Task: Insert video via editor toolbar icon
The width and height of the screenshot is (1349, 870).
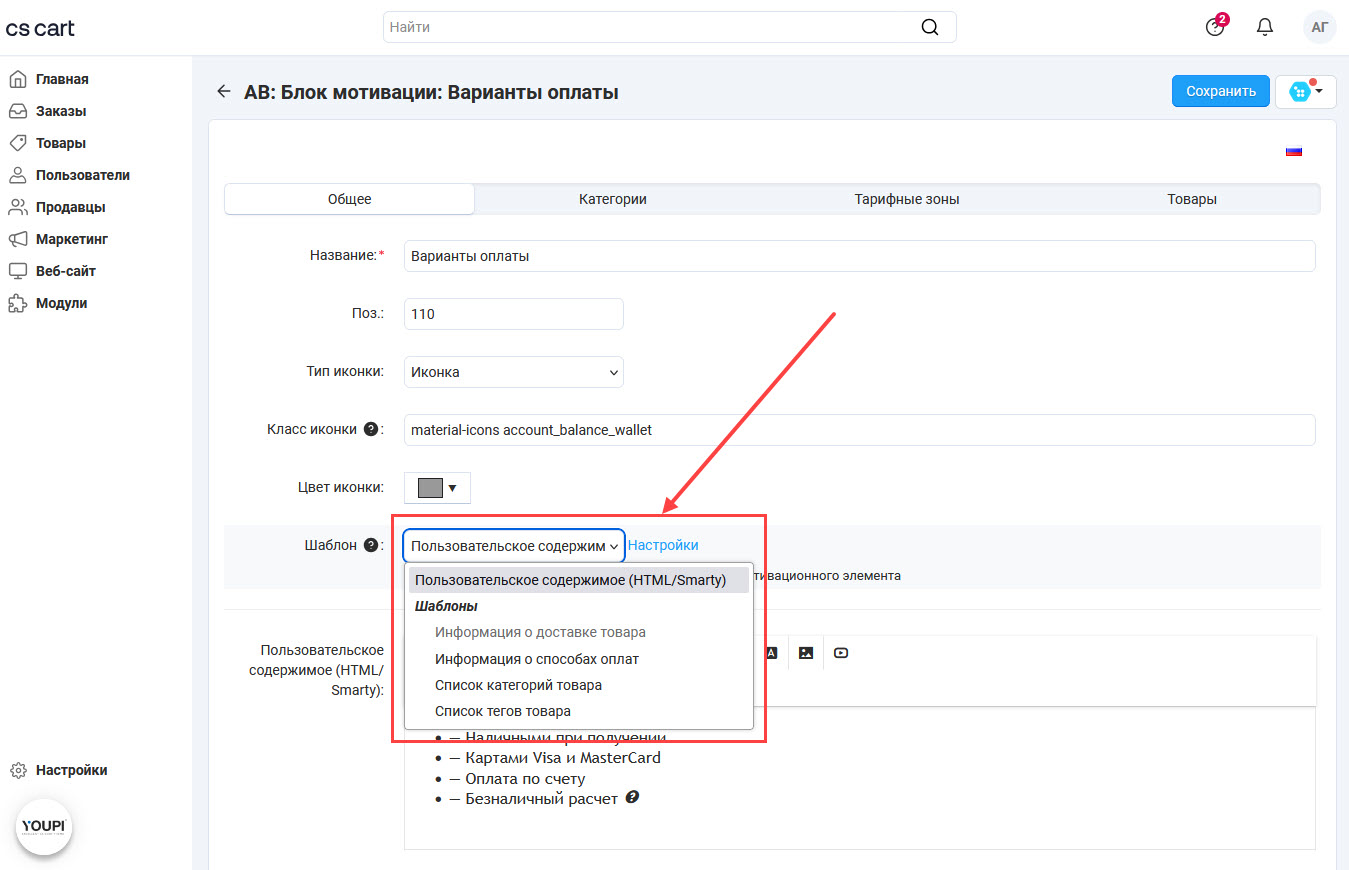Action: (x=841, y=653)
